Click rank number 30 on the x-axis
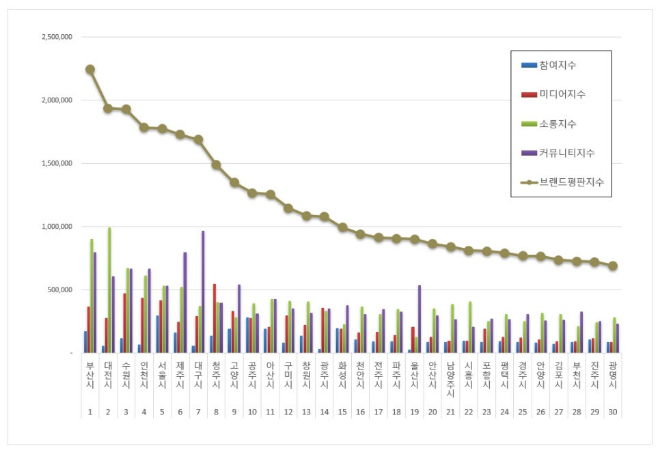Screen dimensions: 660x452 click(612, 410)
